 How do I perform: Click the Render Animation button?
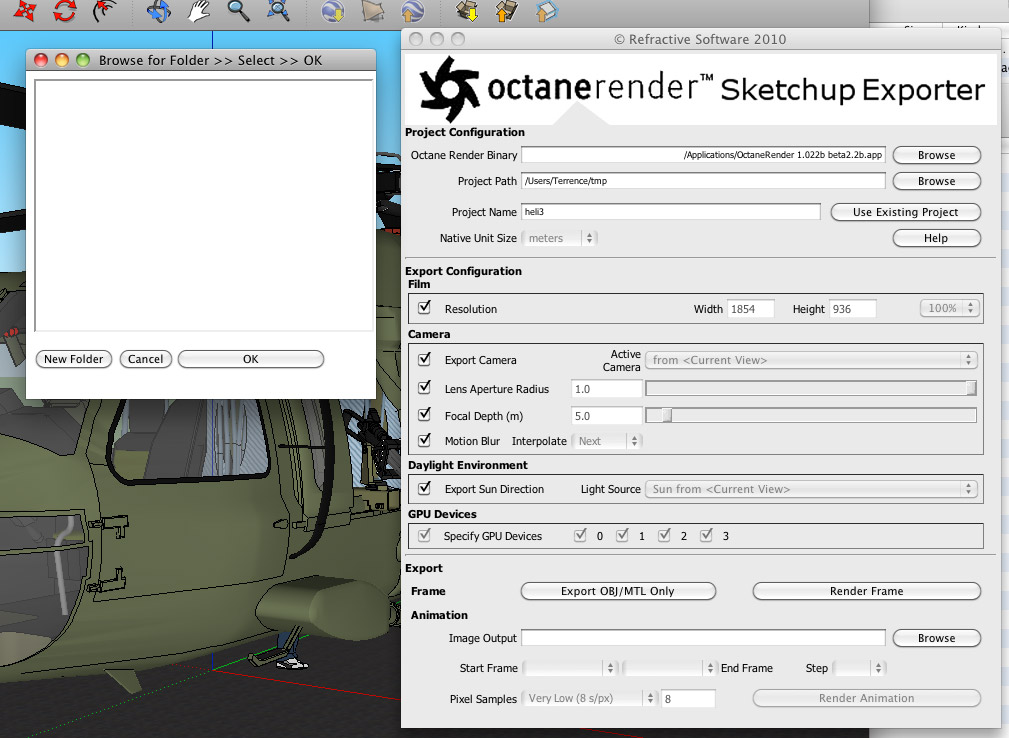pyautogui.click(x=866, y=698)
